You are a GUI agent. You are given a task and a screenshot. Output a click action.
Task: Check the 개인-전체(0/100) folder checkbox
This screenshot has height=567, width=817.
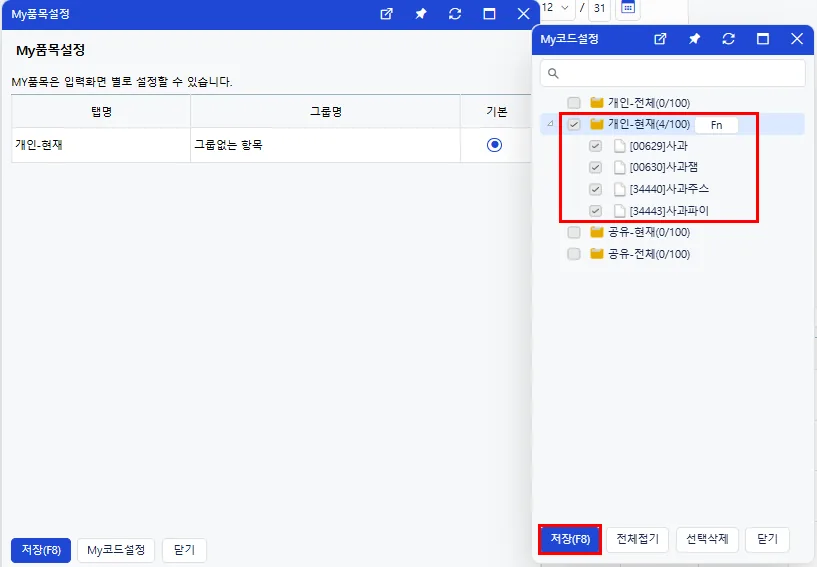click(574, 103)
